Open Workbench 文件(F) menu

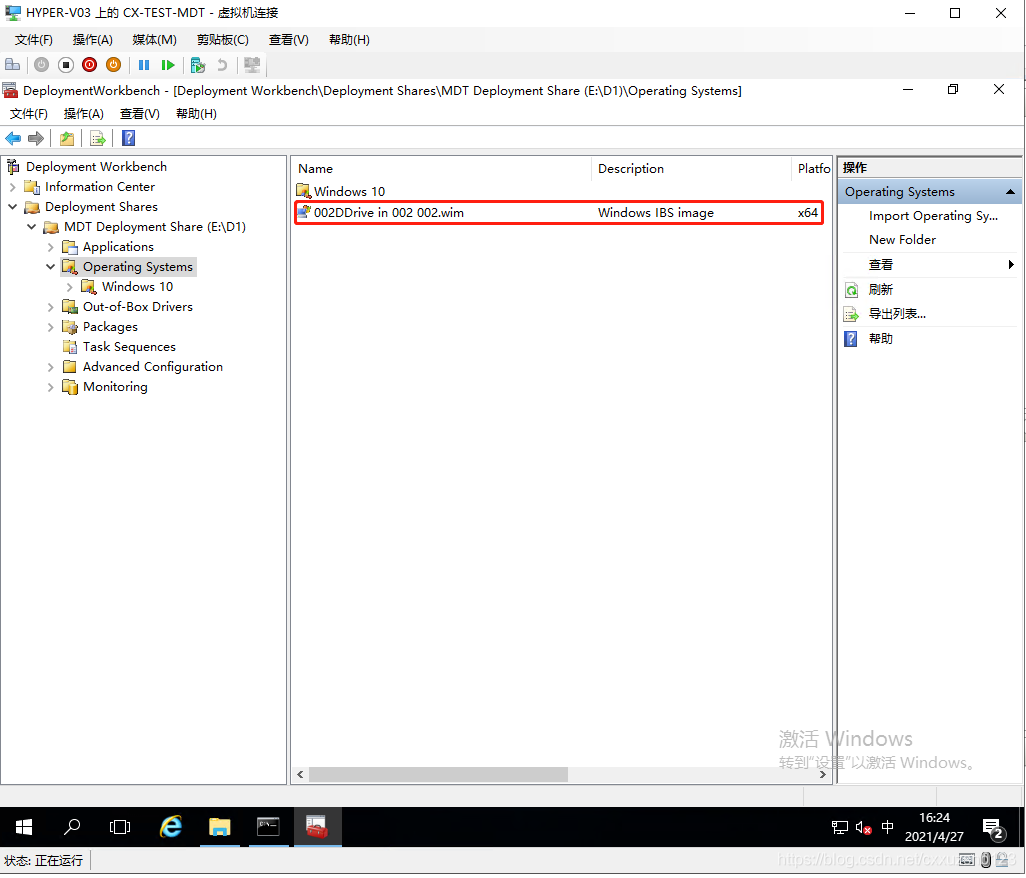[28, 114]
